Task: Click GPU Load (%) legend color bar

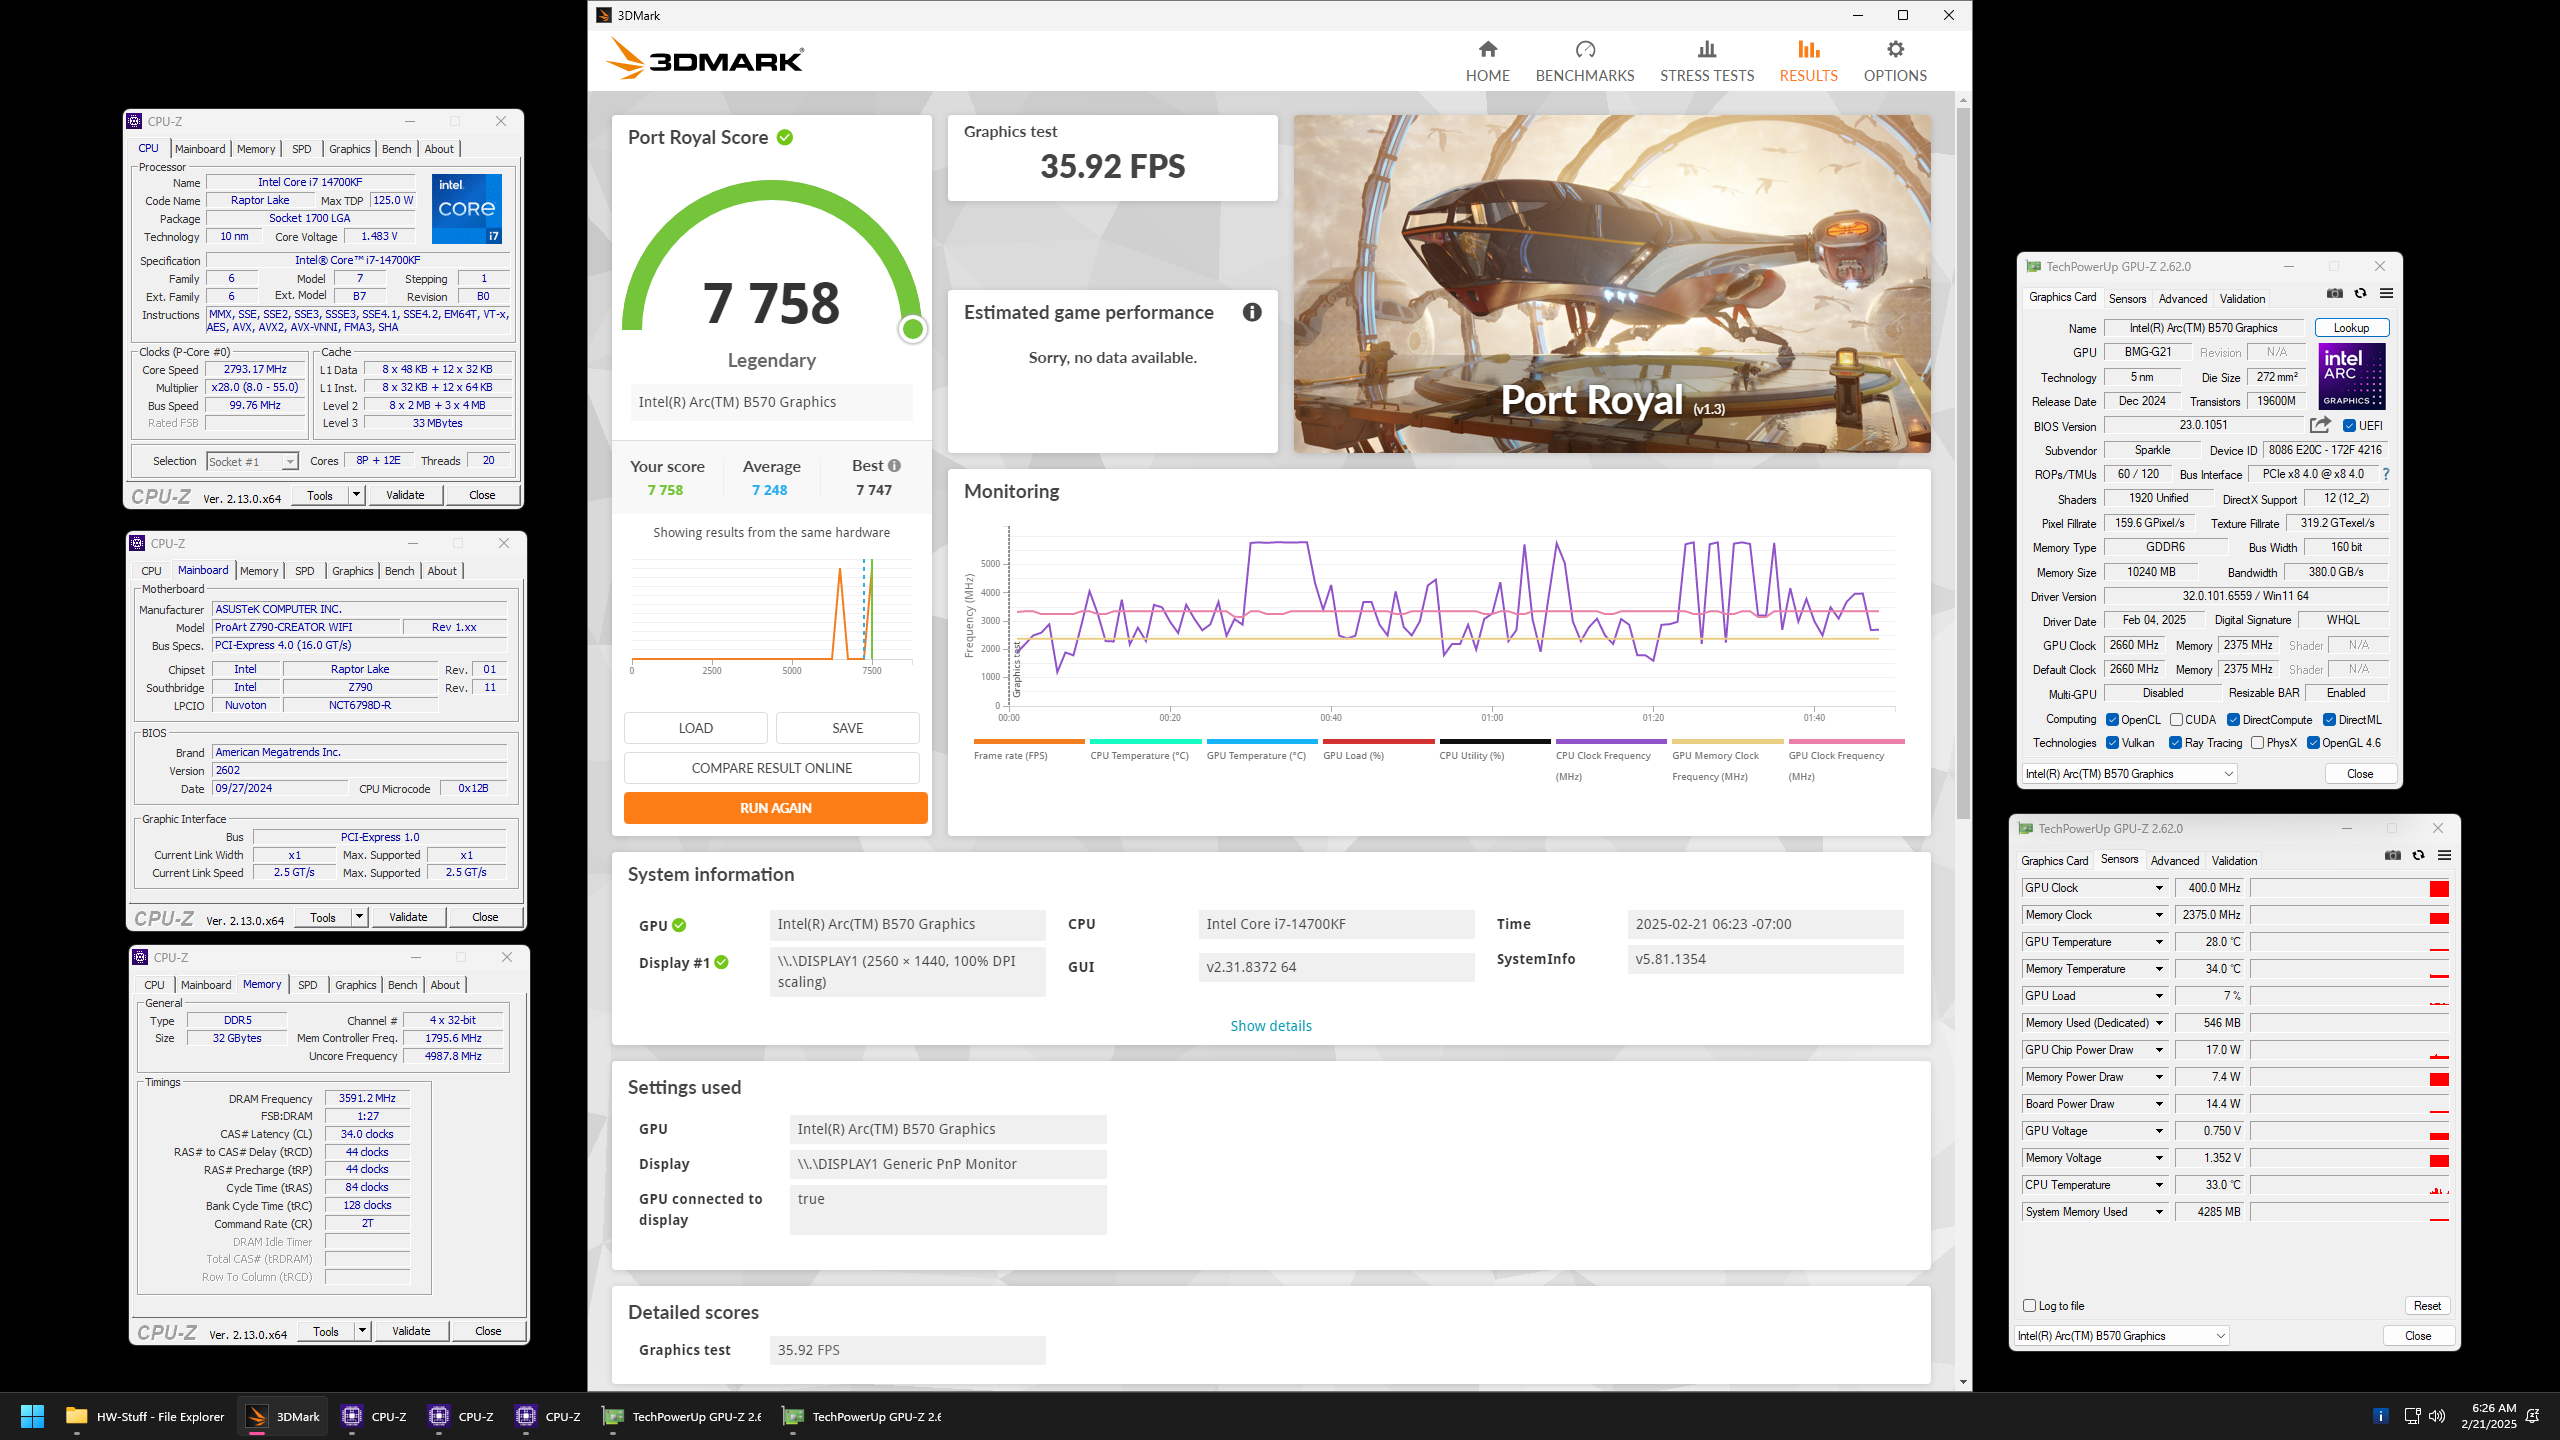Action: pos(1378,741)
